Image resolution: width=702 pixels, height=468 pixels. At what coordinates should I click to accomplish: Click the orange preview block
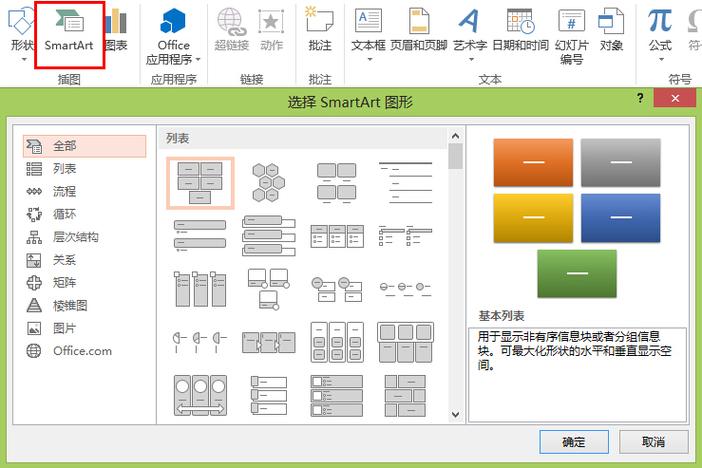(533, 162)
